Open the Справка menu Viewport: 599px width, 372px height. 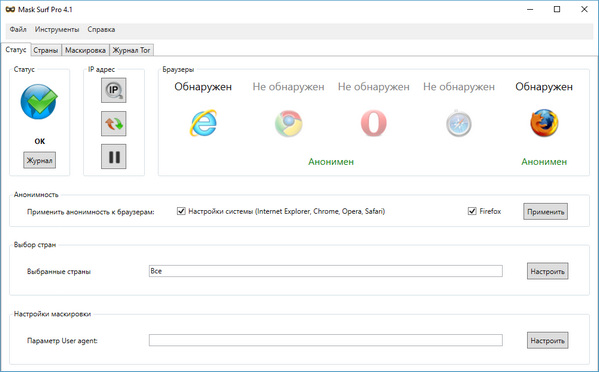click(101, 29)
